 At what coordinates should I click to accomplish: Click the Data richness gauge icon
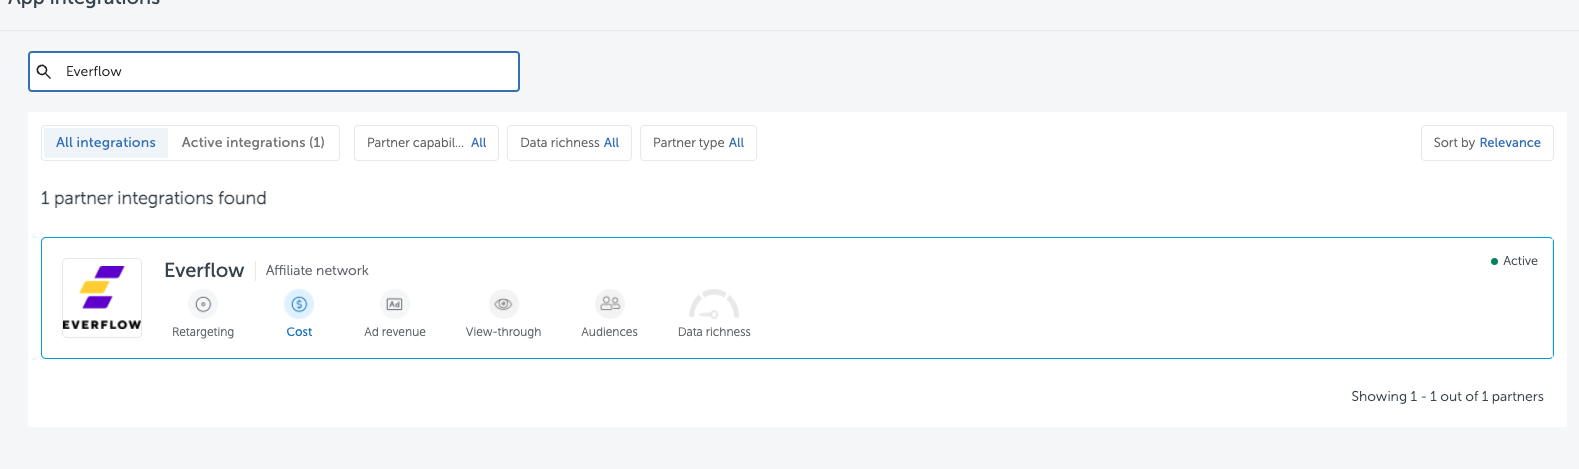(714, 304)
